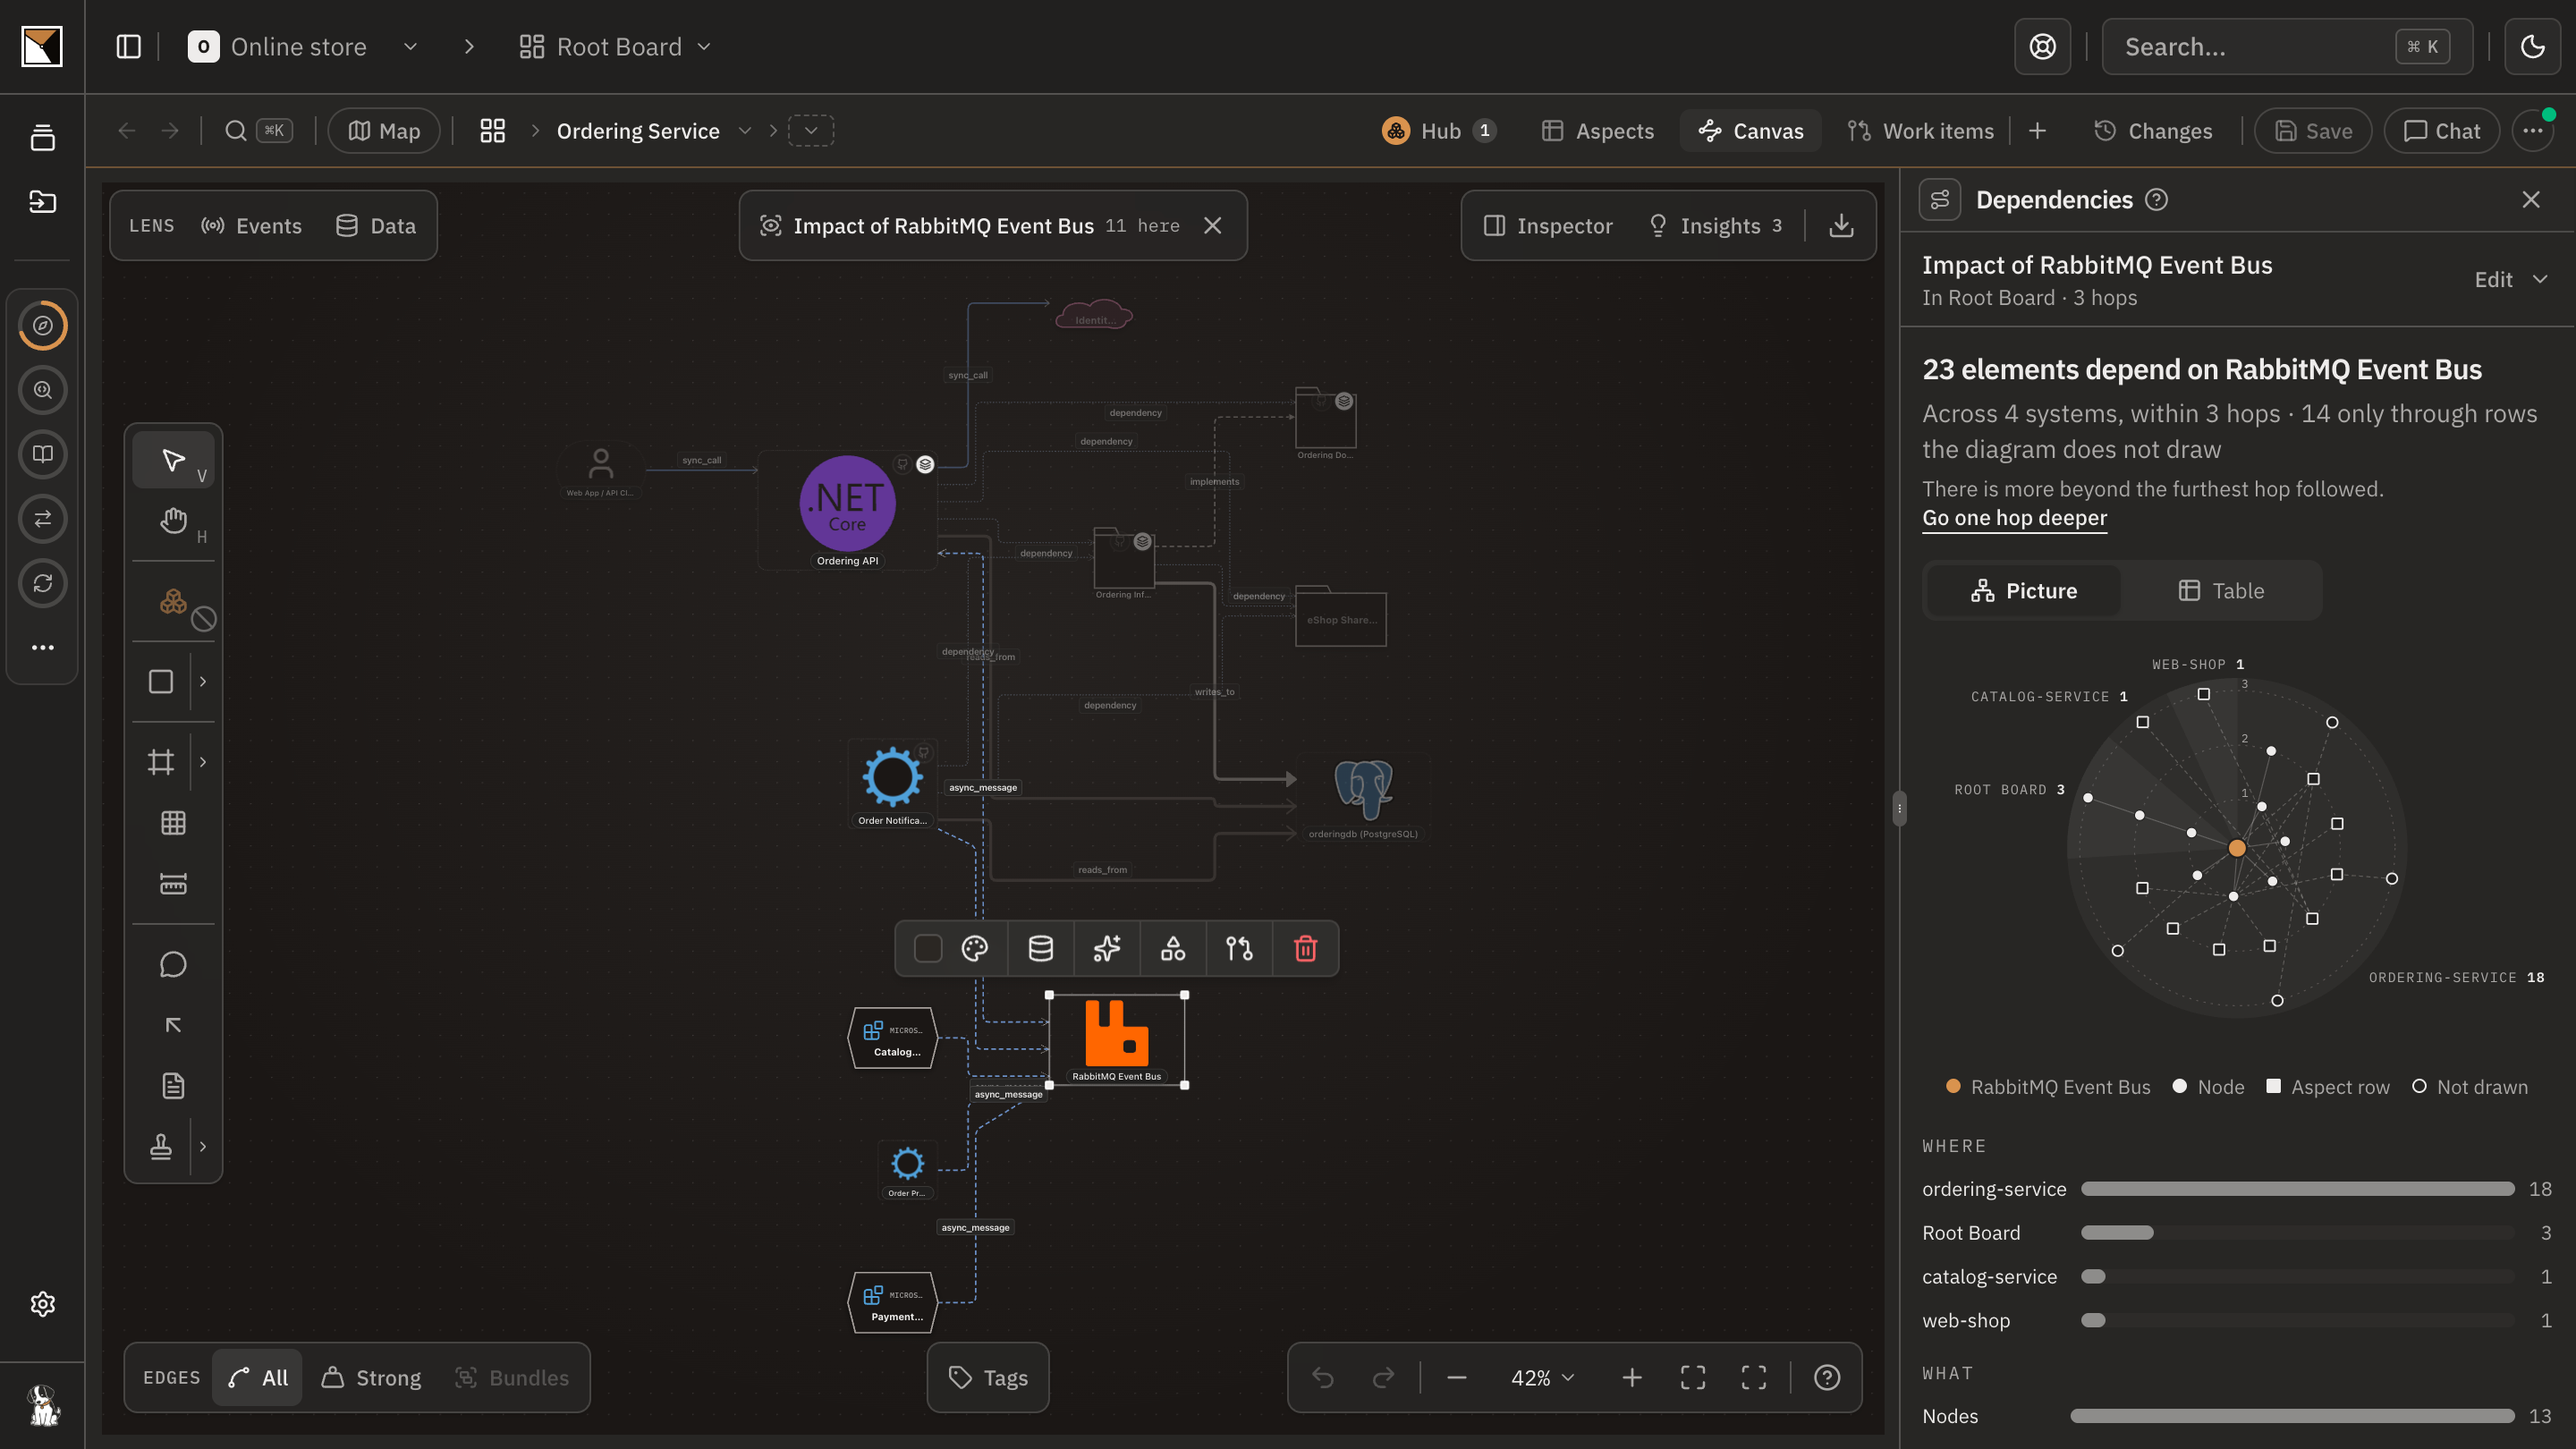The width and height of the screenshot is (2576, 1449).
Task: Add a comment with the speech bubble tool
Action: click(173, 965)
